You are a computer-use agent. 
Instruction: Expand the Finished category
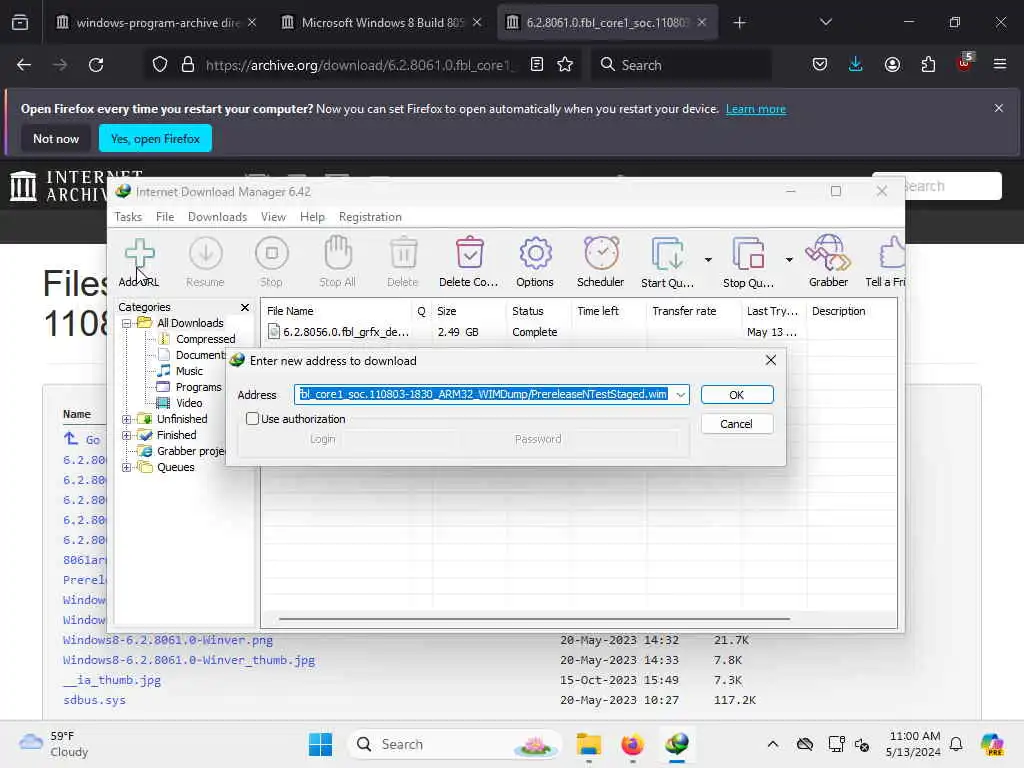(127, 436)
